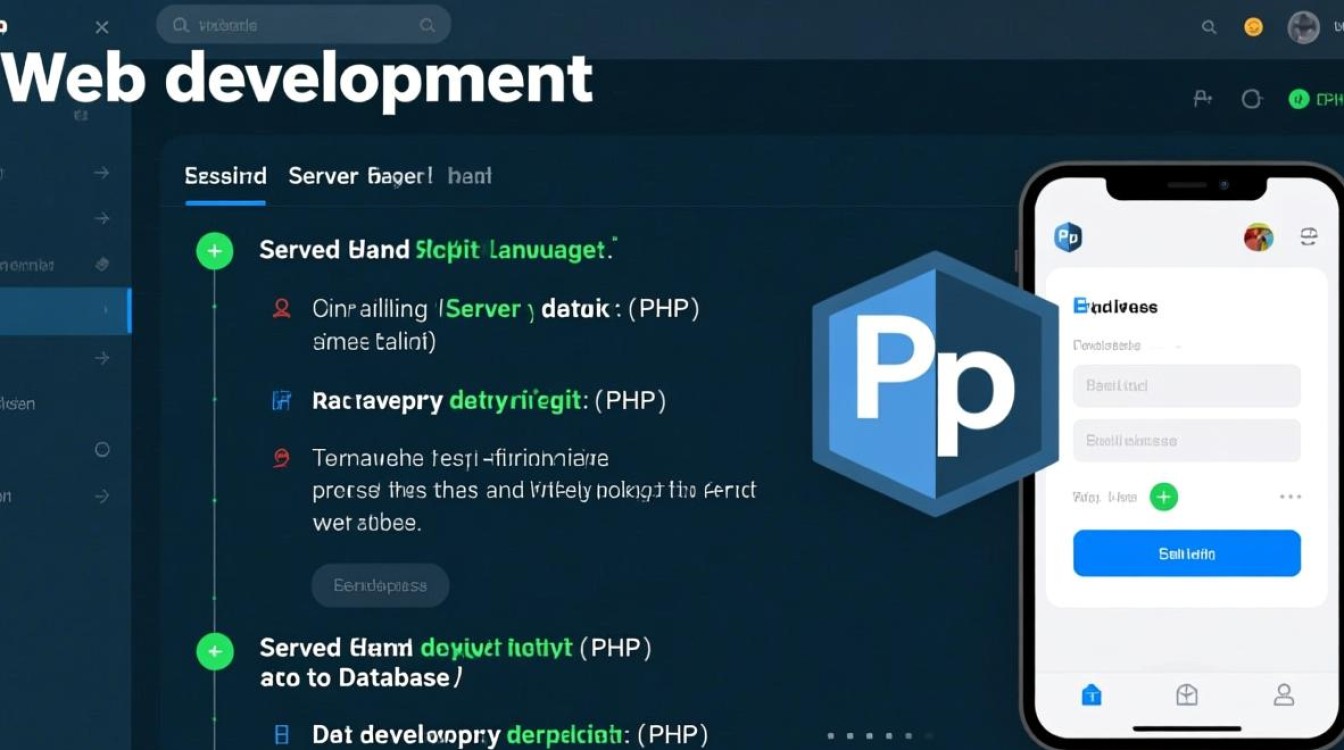Viewport: 1344px width, 750px height.
Task: Close the panel with the X beside search
Action: [x=102, y=27]
